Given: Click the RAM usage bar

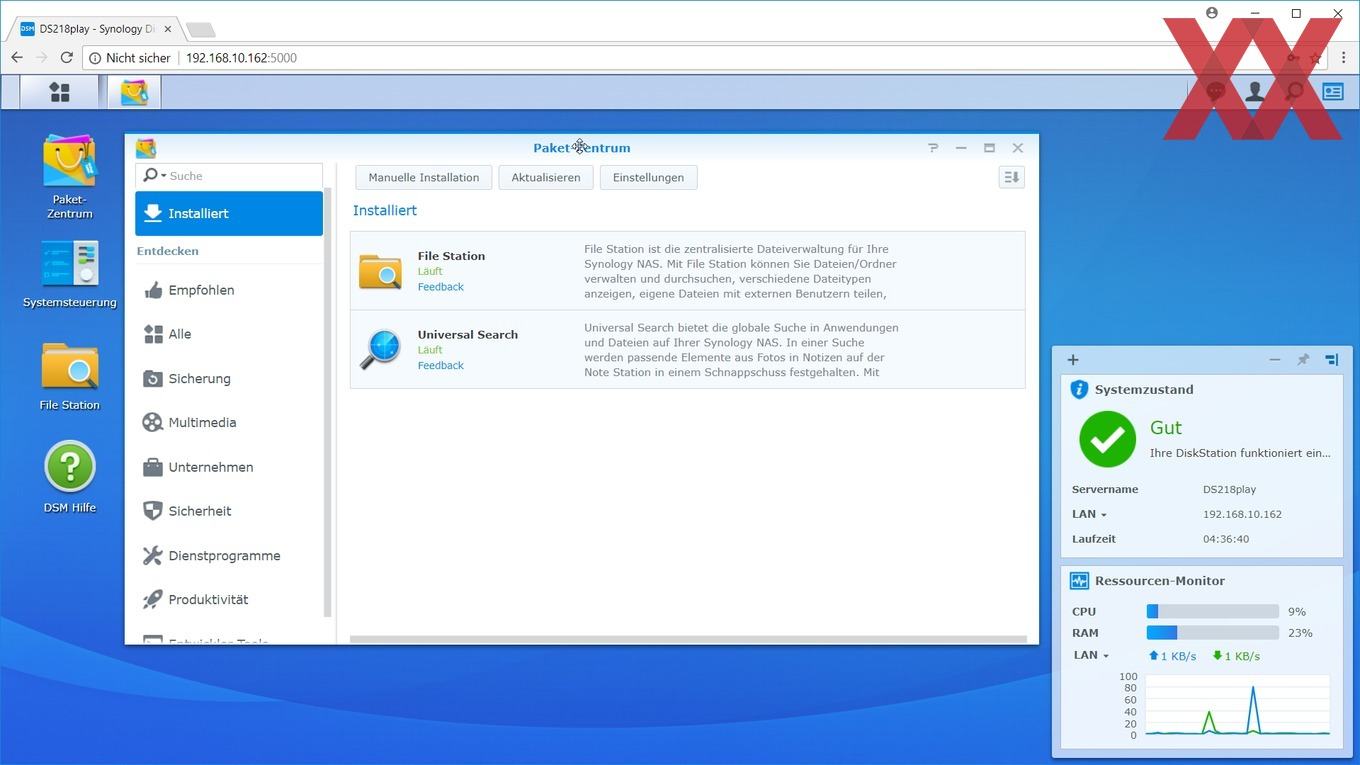Looking at the screenshot, I should [1212, 633].
